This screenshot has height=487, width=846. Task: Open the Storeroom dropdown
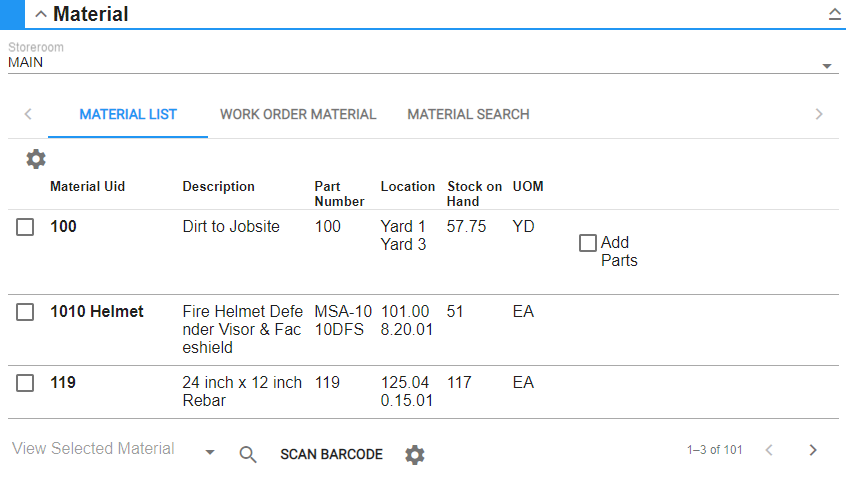(x=826, y=66)
